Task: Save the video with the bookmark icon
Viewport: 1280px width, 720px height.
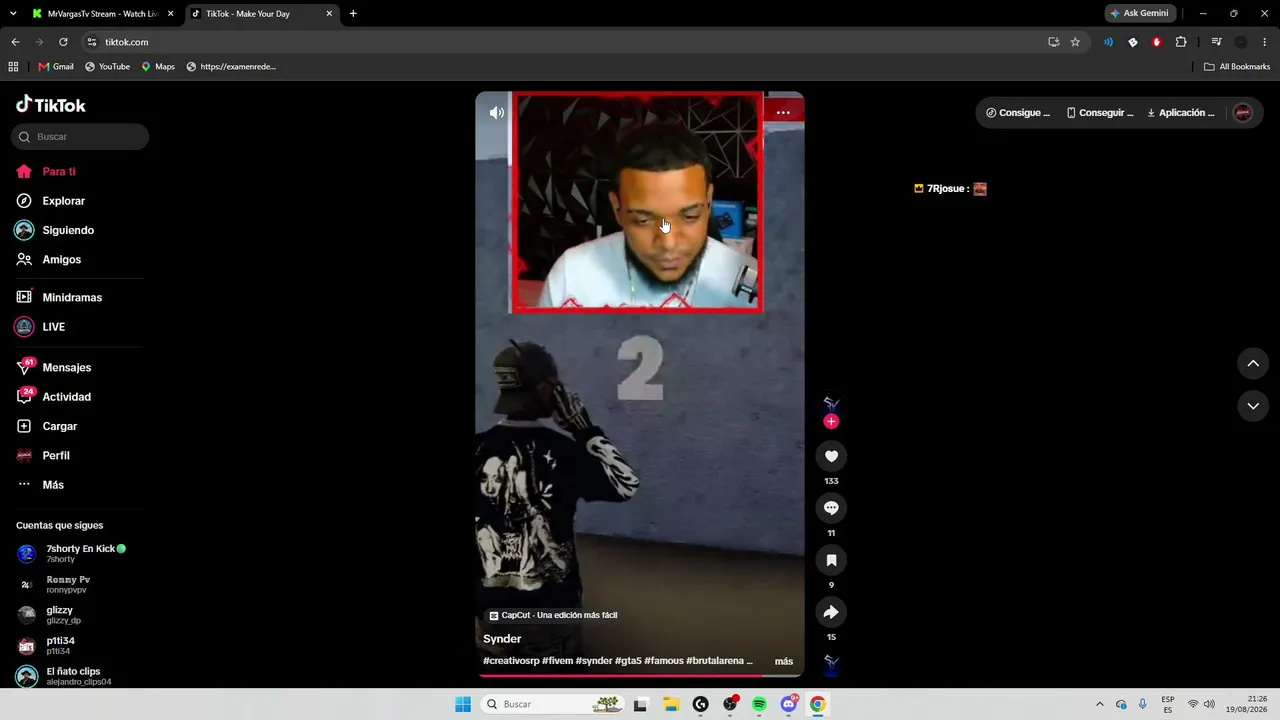Action: tap(831, 560)
